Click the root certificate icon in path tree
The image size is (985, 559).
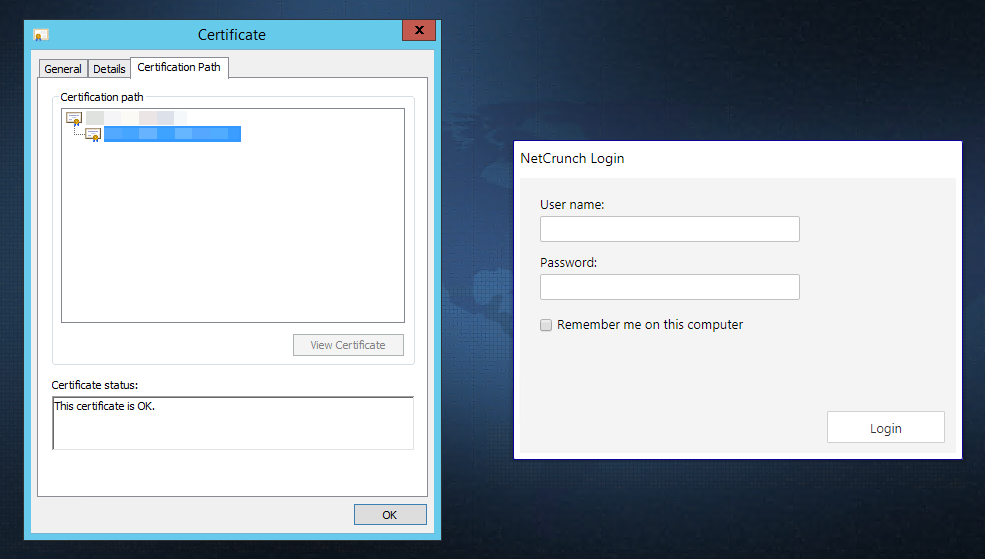pyautogui.click(x=74, y=118)
